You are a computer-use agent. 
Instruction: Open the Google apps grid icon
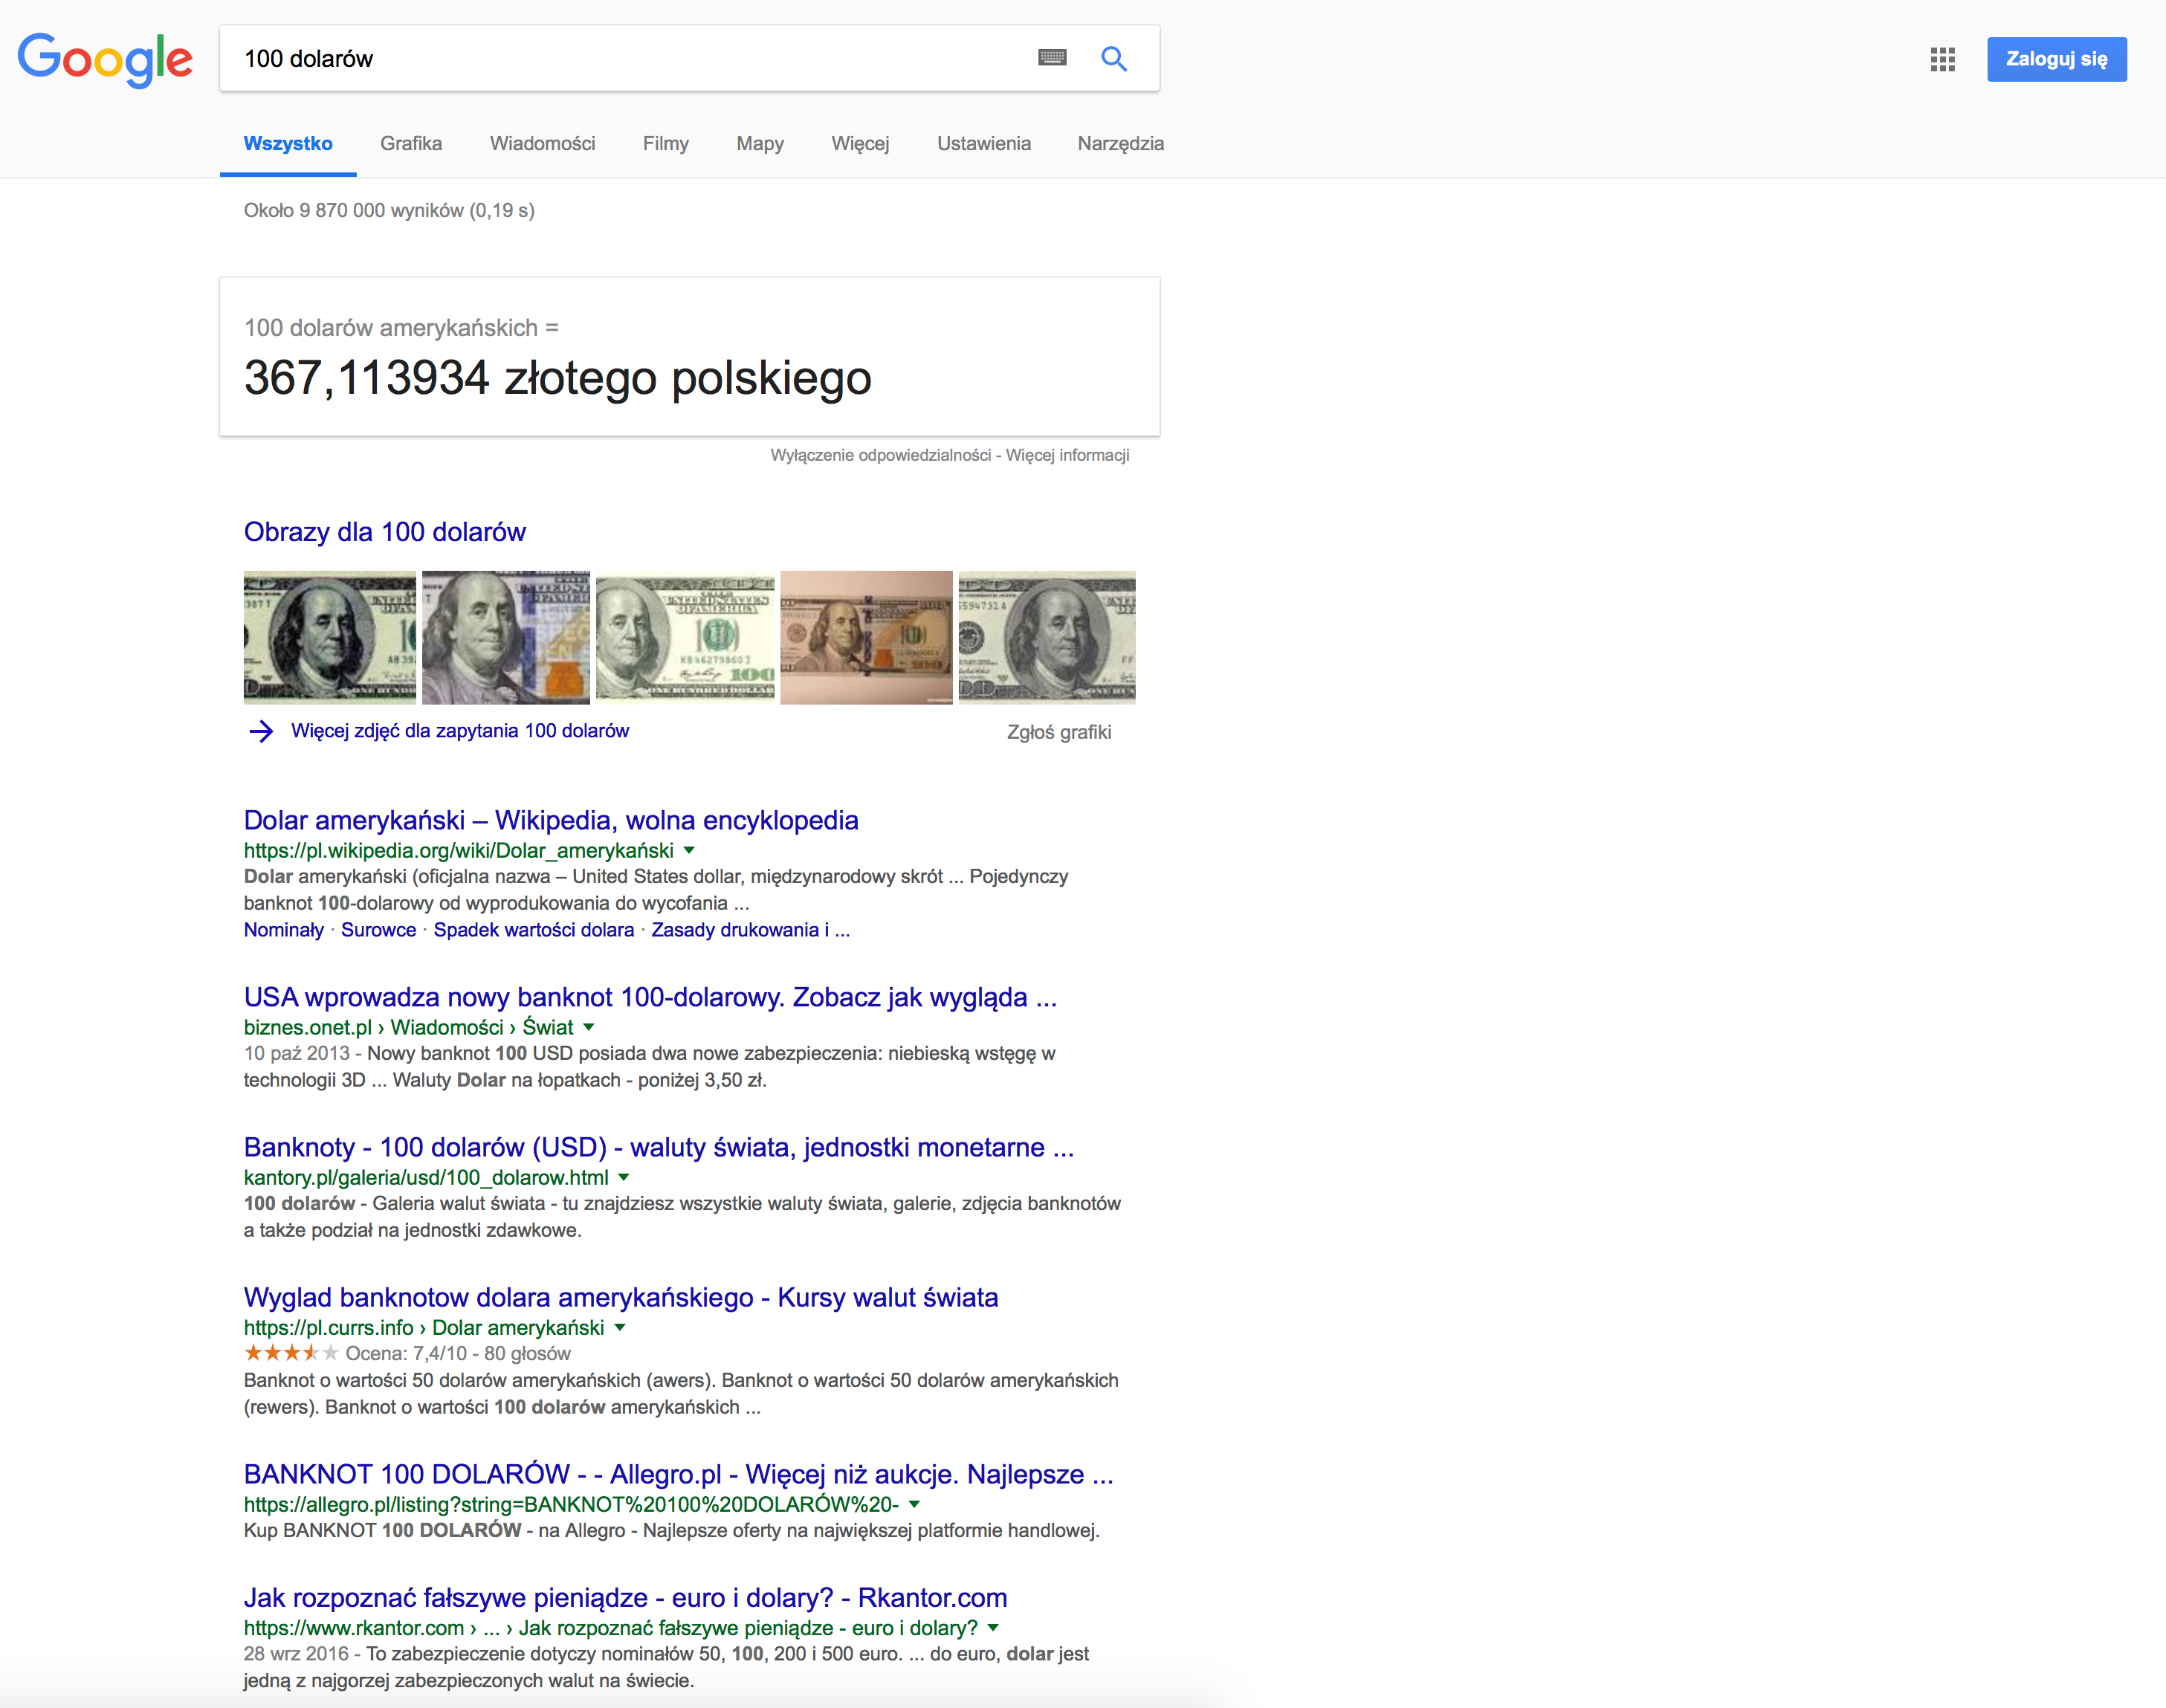point(1942,59)
